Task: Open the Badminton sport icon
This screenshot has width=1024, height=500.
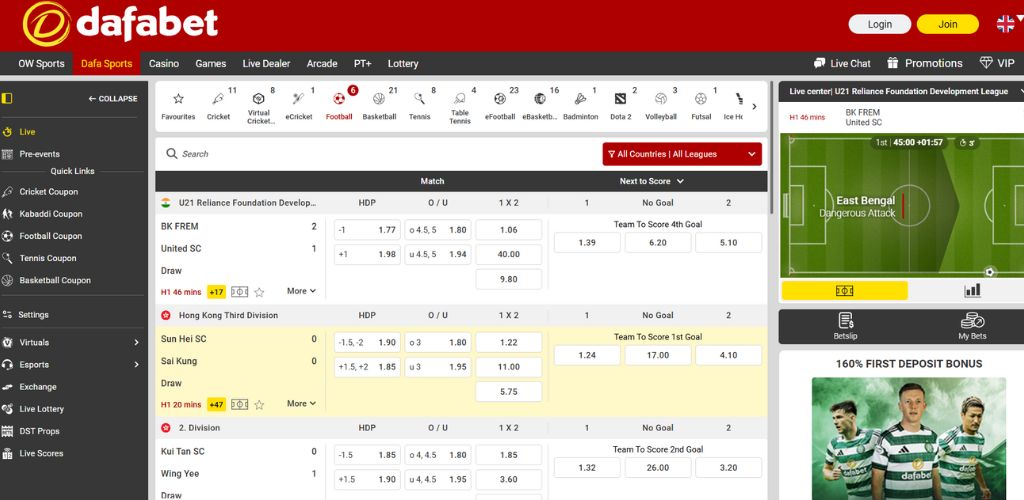Action: pyautogui.click(x=581, y=104)
